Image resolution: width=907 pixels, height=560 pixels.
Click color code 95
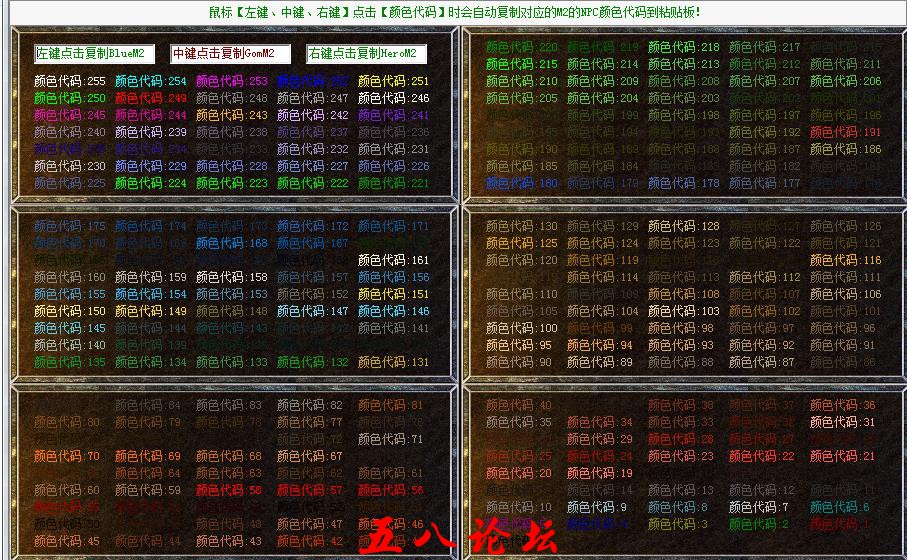[519, 345]
